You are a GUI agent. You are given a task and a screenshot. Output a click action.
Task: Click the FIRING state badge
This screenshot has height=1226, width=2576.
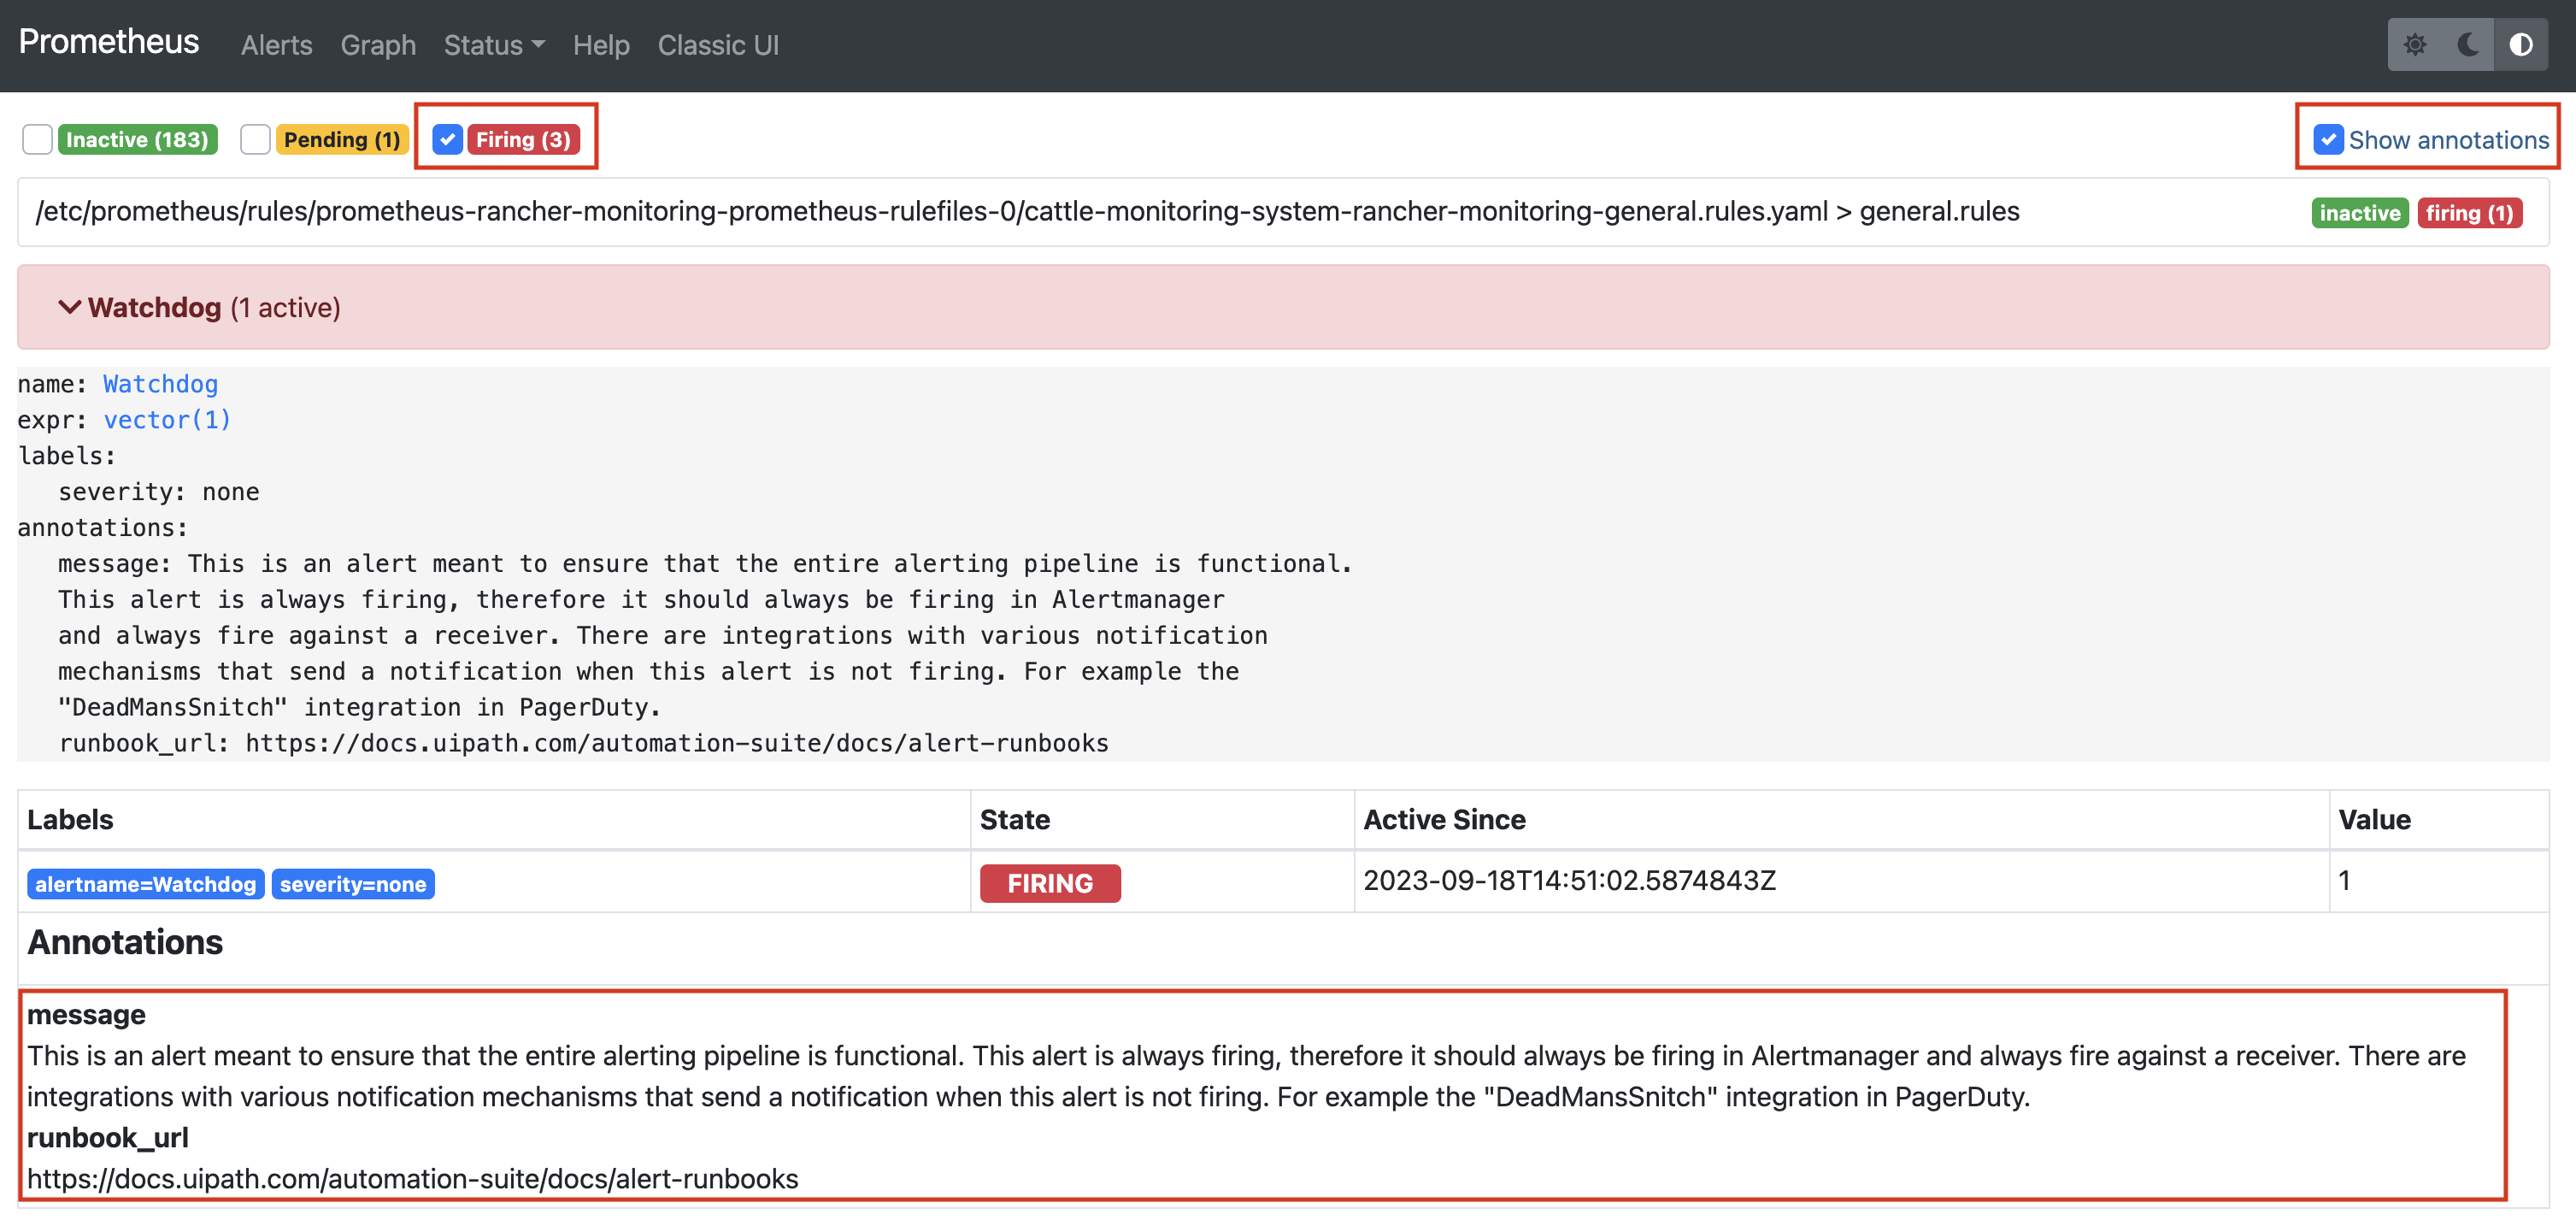coord(1050,884)
